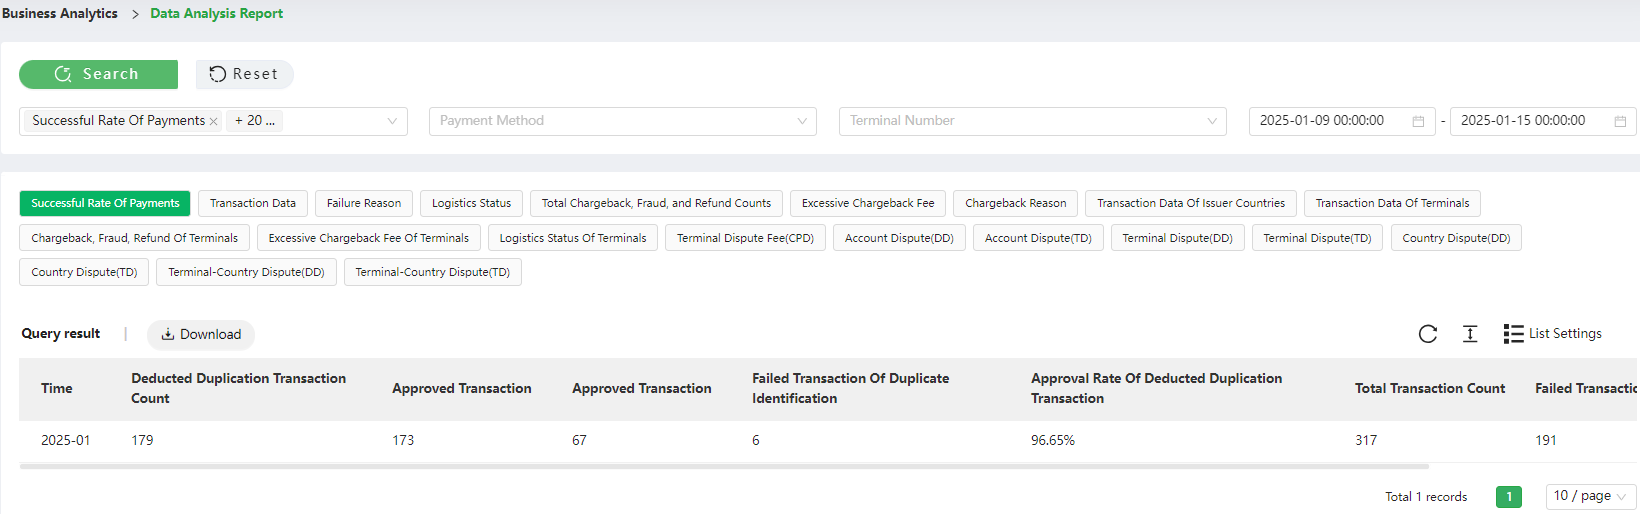Open Total Chargeback, Fraud, and Refund Counts tab
This screenshot has width=1640, height=514.
(656, 203)
